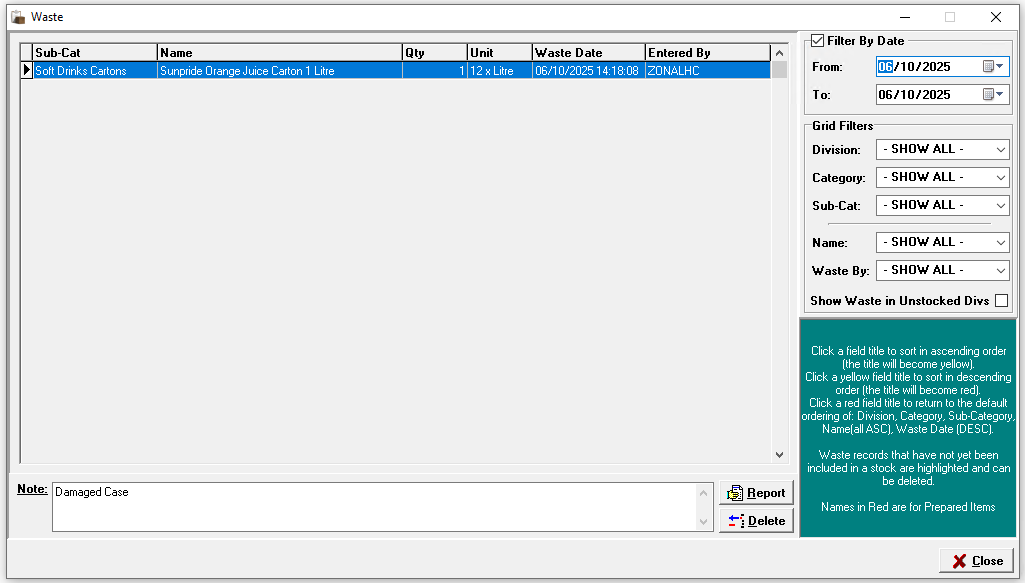
Task: Open the From date calendar picker
Action: [x=992, y=67]
